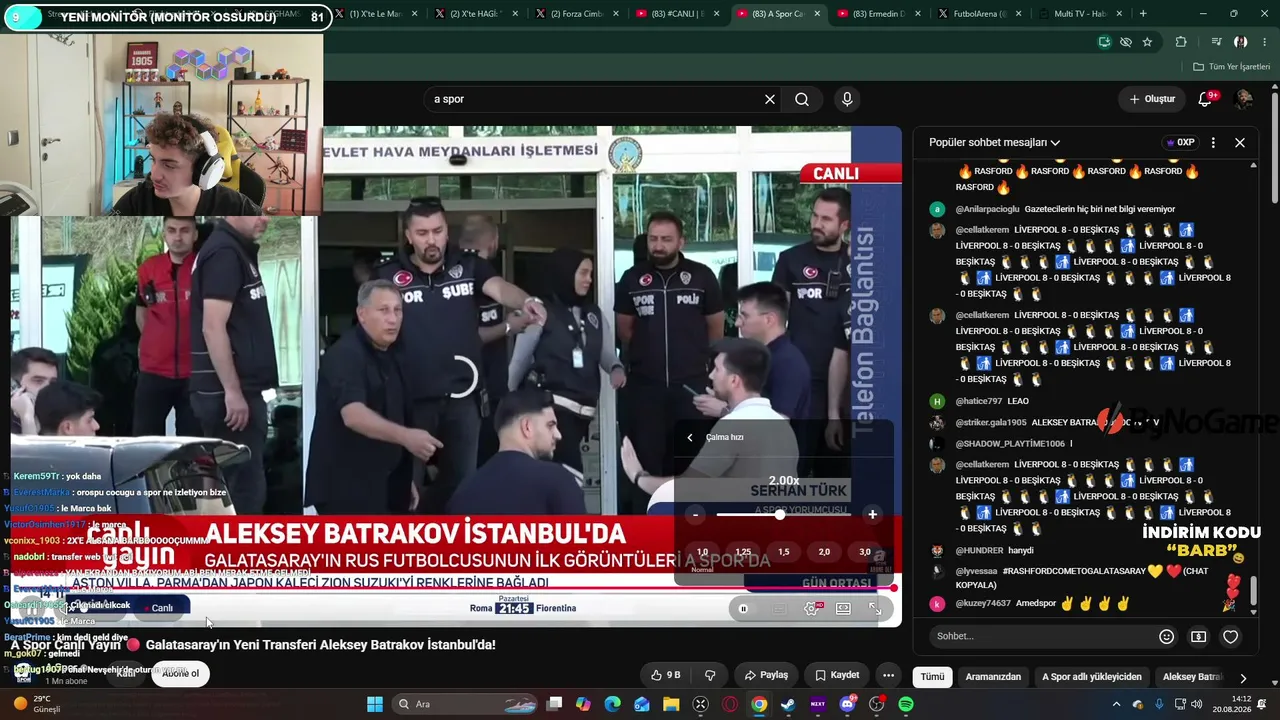Open the new browser tab
1280x720 pixels.
click(x=1143, y=14)
